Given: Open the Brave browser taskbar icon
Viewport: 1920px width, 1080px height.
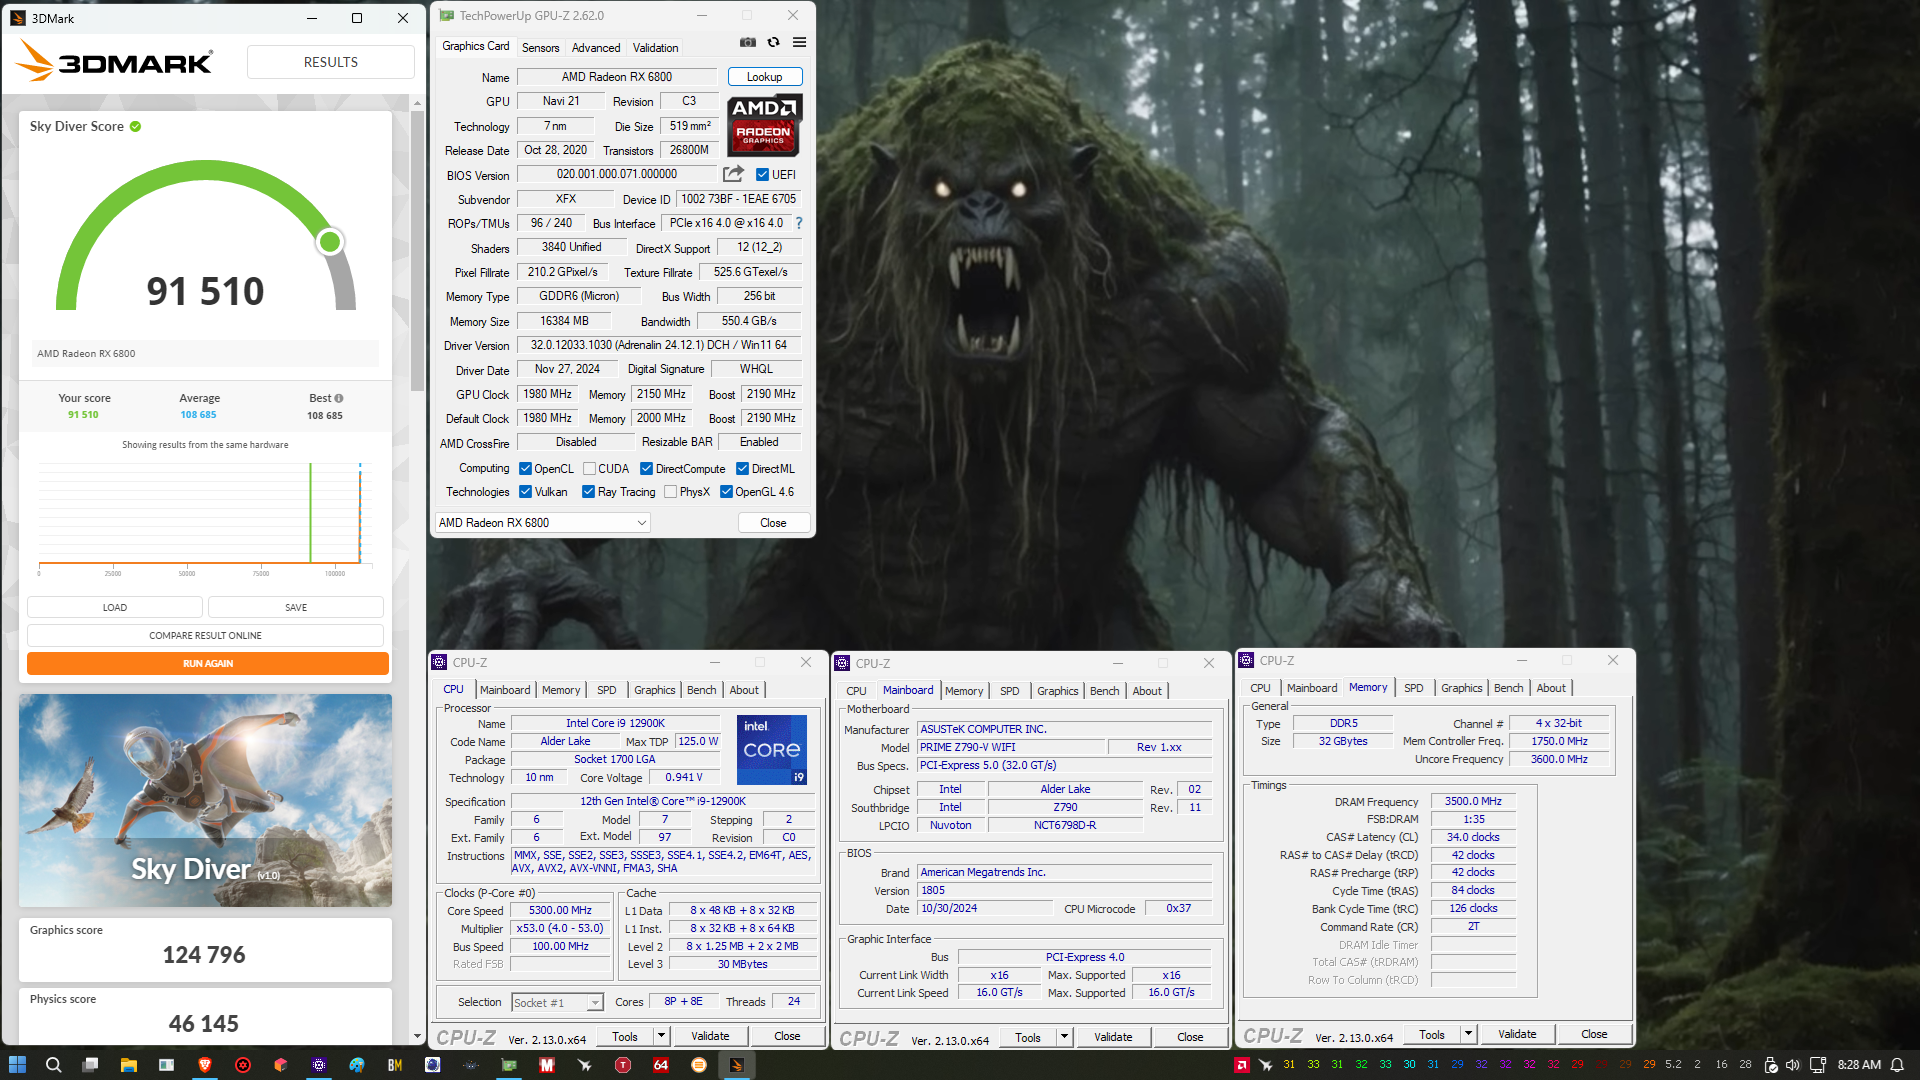Looking at the screenshot, I should coord(205,1065).
